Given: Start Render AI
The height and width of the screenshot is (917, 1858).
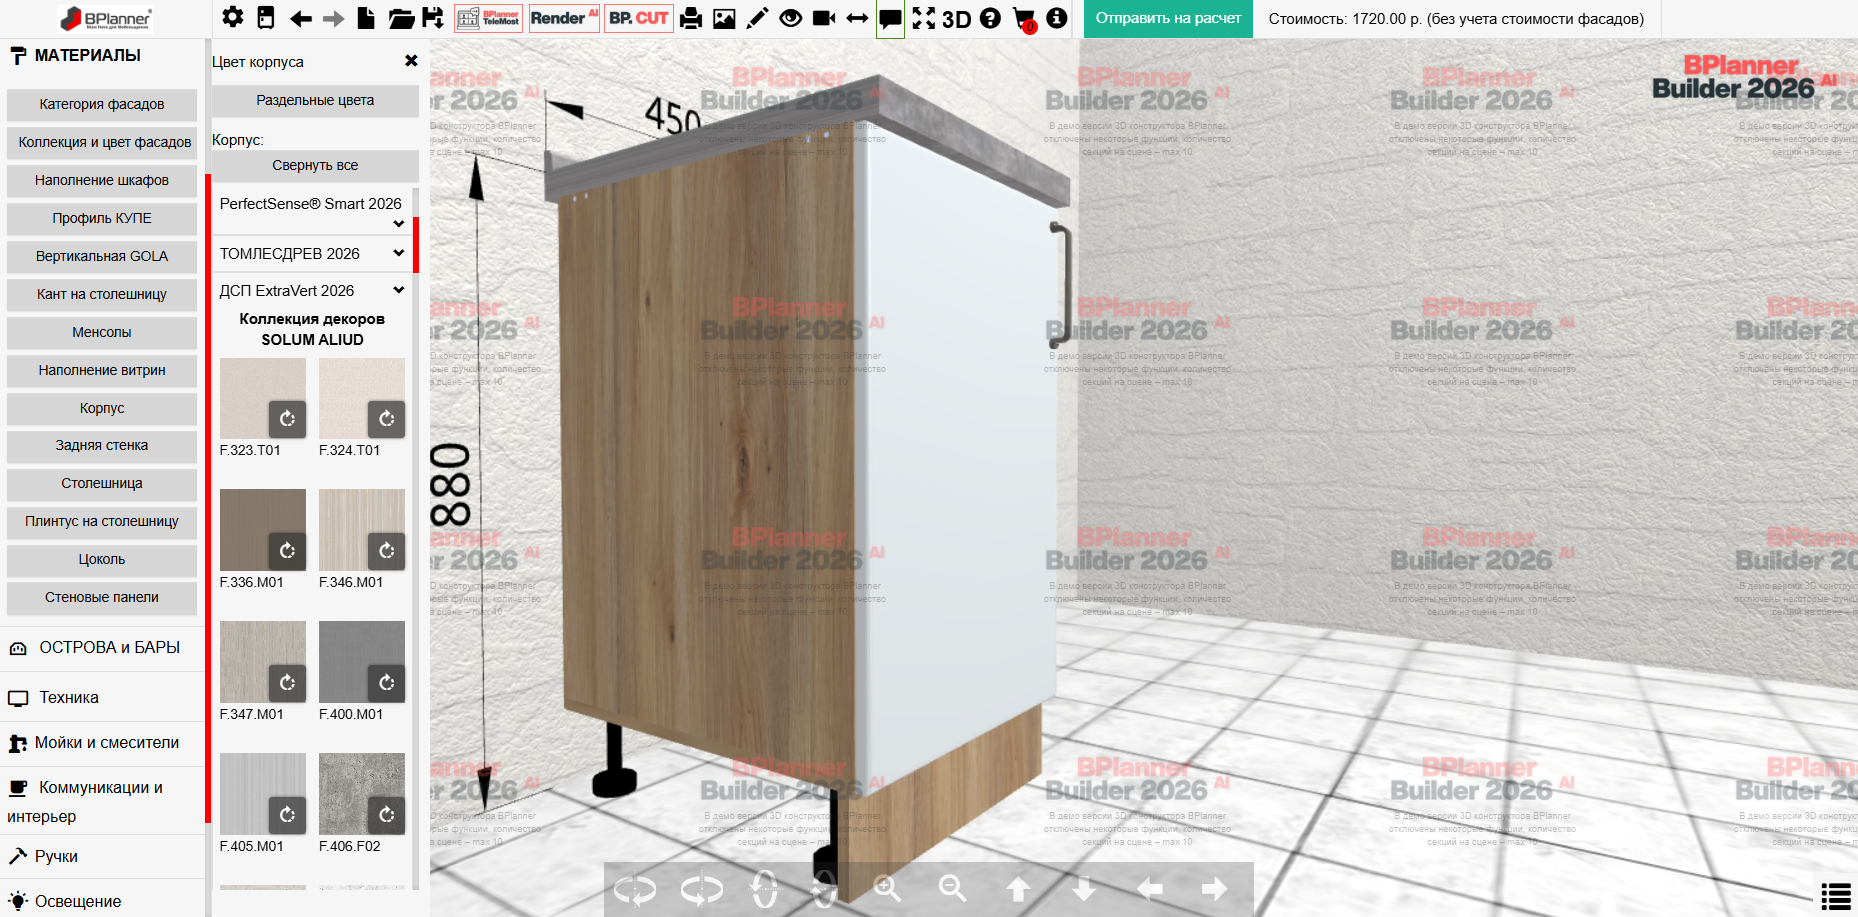Looking at the screenshot, I should click(x=564, y=18).
